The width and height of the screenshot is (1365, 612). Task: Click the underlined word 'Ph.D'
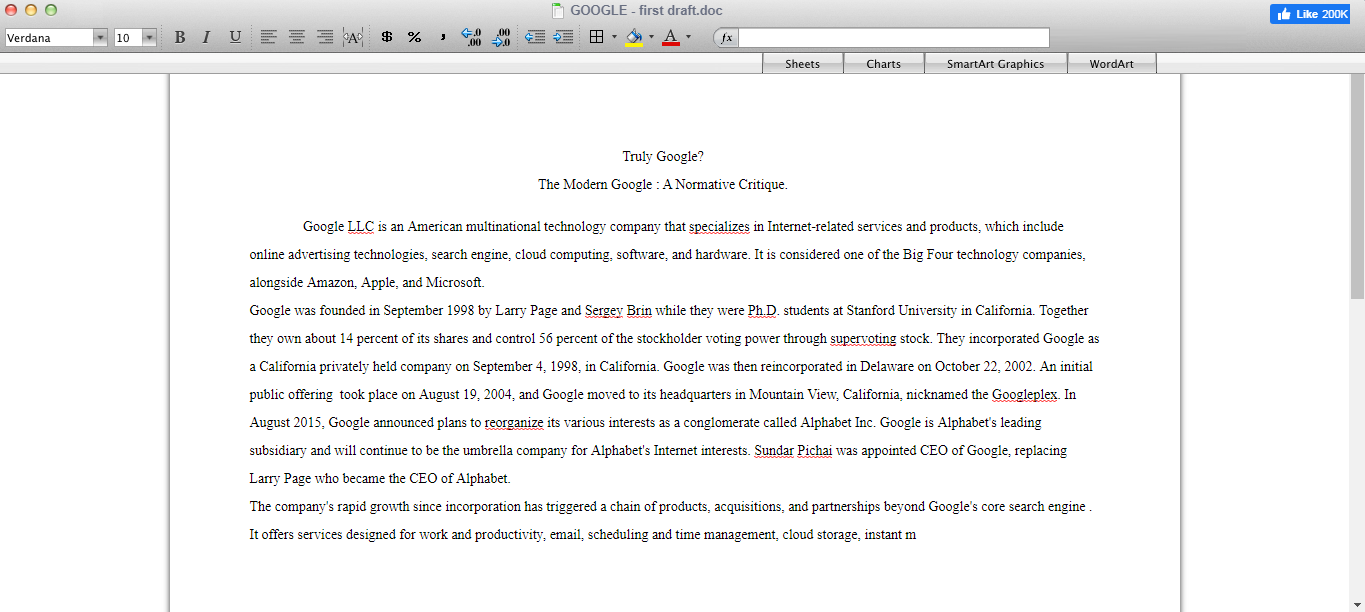[x=762, y=310]
